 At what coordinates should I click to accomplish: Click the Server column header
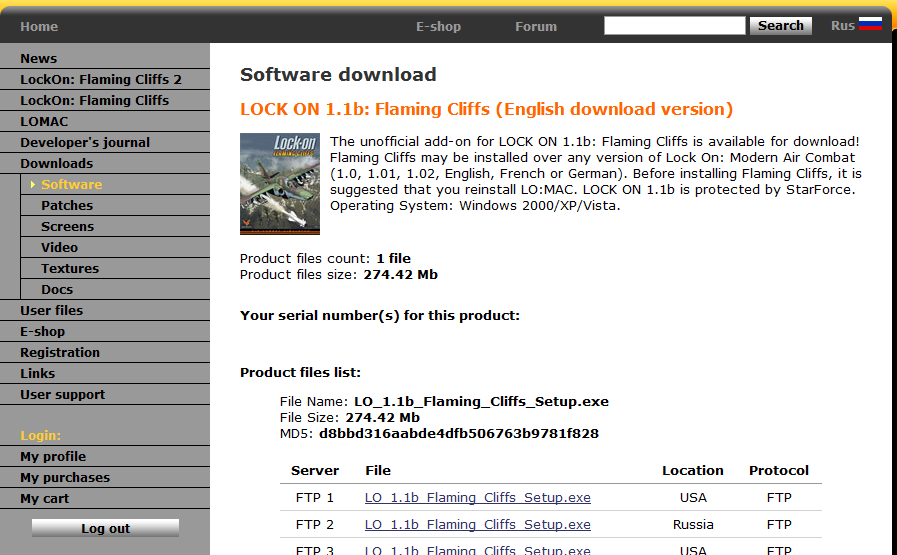315,470
